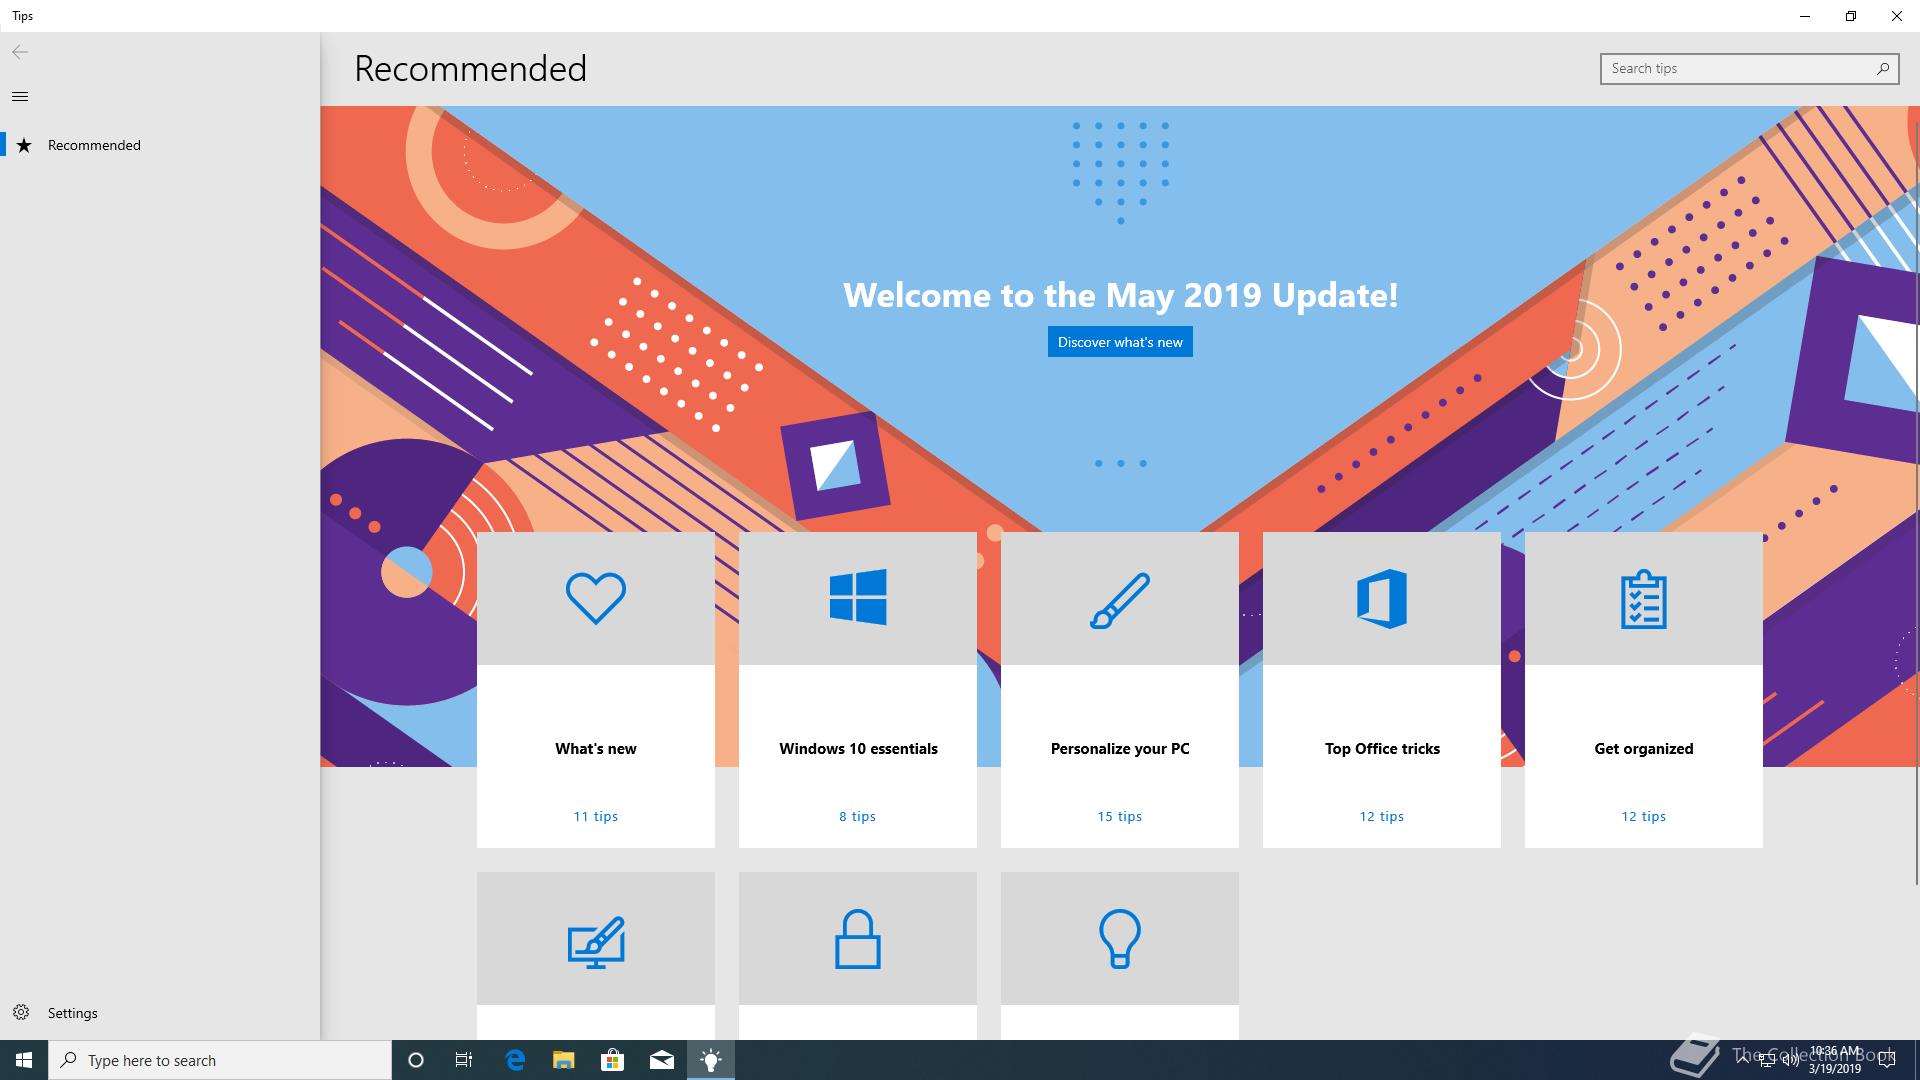Click the back arrow in Tips
Screen dimensions: 1920x1080
pyautogui.click(x=20, y=52)
